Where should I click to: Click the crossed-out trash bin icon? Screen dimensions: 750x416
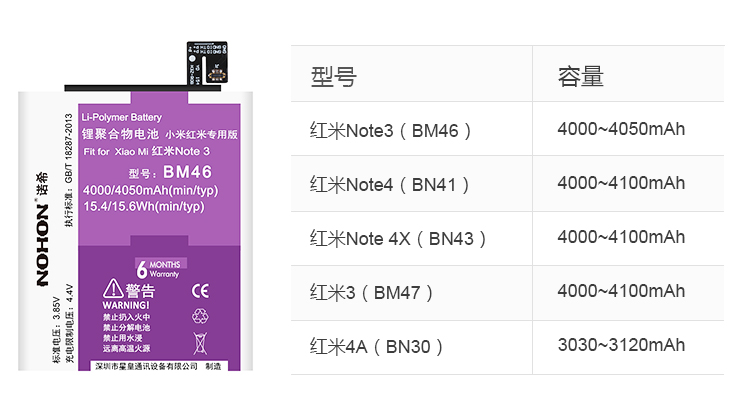[198, 345]
